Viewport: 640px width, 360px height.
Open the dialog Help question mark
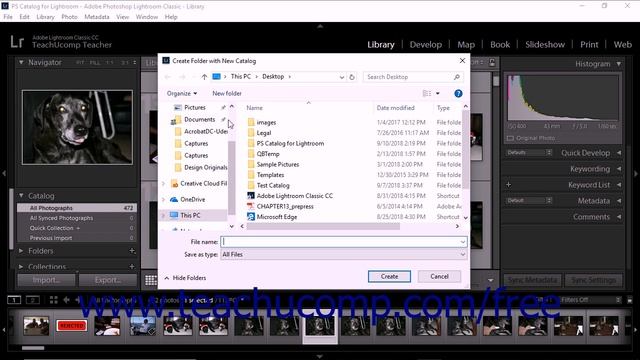click(x=458, y=93)
